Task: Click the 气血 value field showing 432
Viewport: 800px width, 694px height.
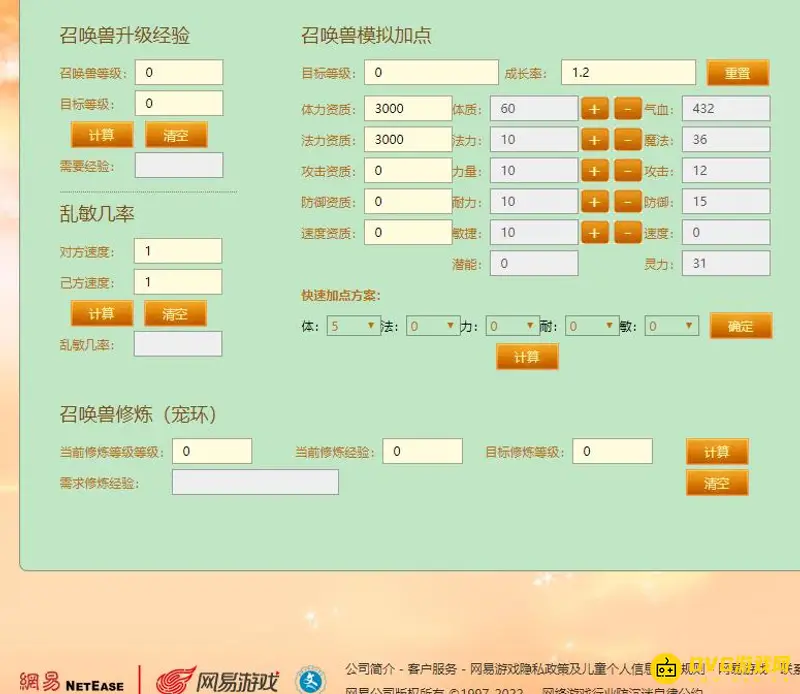Action: coord(726,109)
